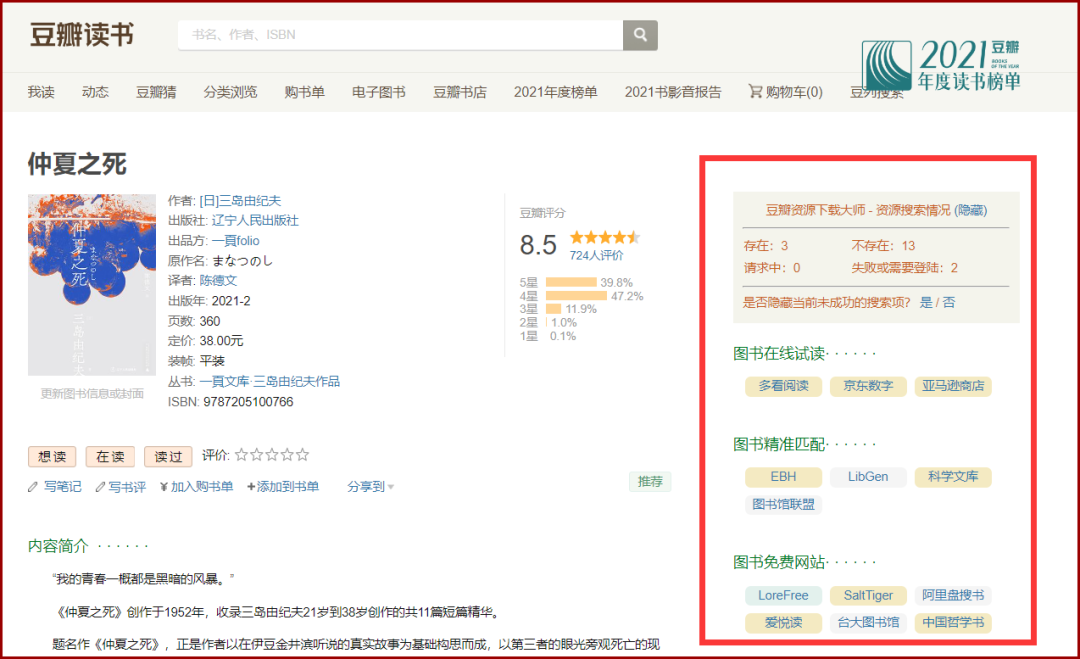The height and width of the screenshot is (659, 1080).
Task: Click 写书评 with pencil icon
Action: pos(121,487)
